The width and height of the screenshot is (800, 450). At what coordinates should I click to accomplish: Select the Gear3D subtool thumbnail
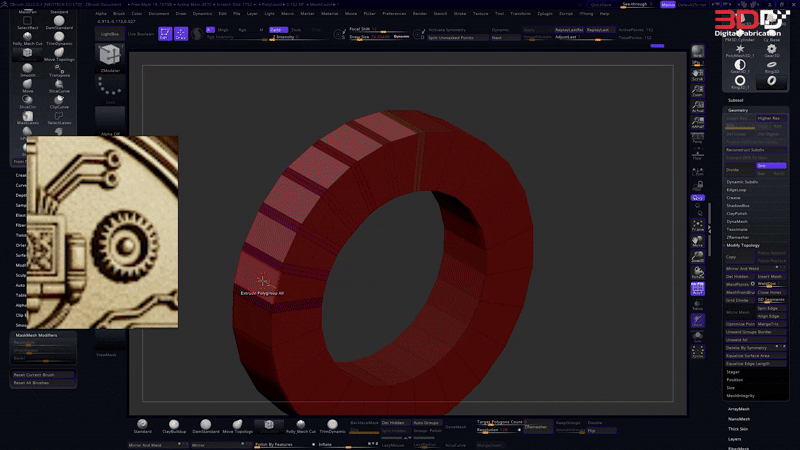tap(772, 49)
